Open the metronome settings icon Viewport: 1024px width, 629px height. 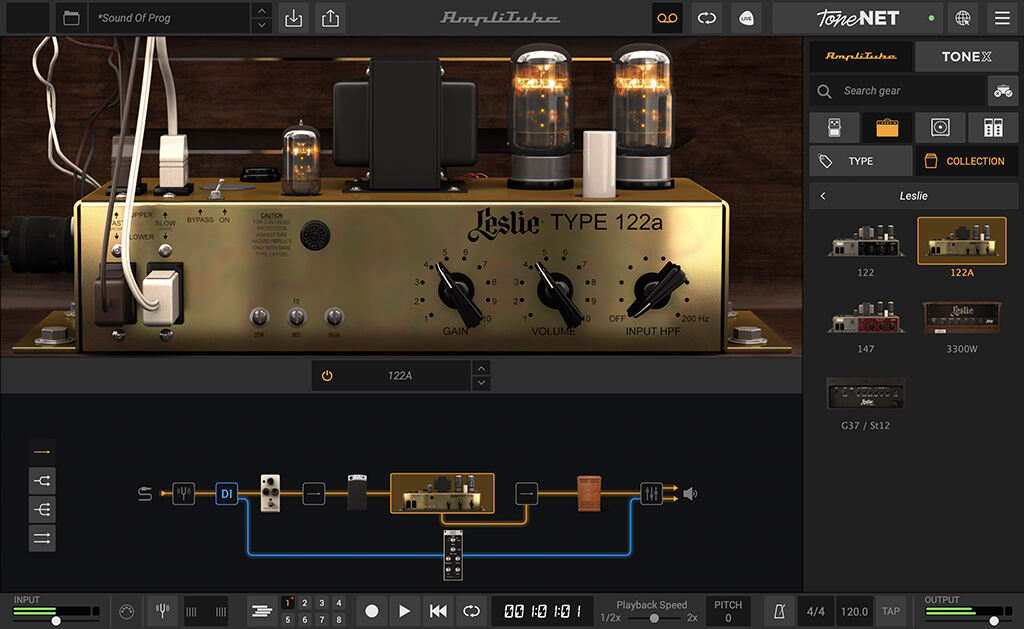[779, 610]
